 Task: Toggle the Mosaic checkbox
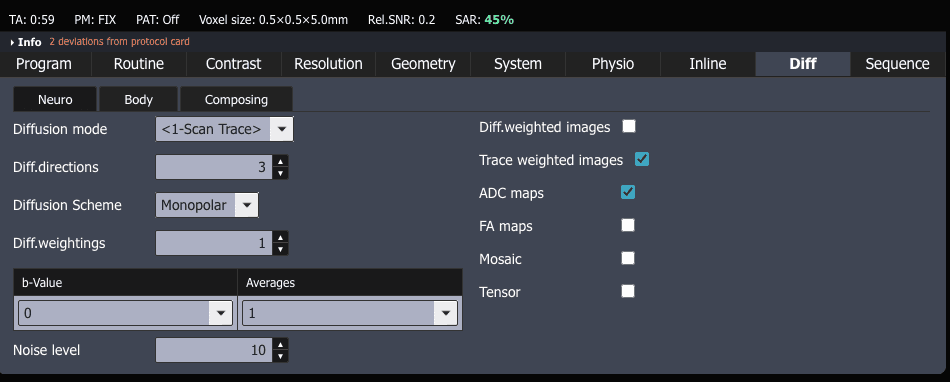tap(628, 259)
